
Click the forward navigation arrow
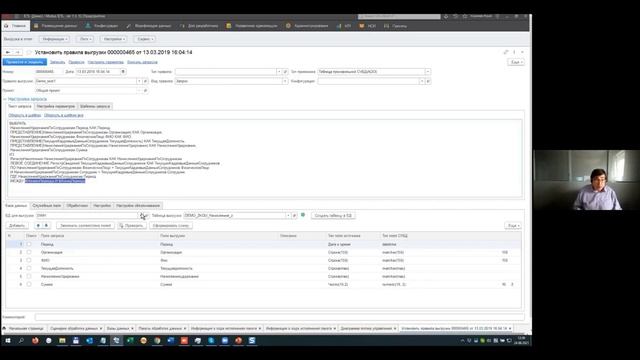click(x=18, y=52)
